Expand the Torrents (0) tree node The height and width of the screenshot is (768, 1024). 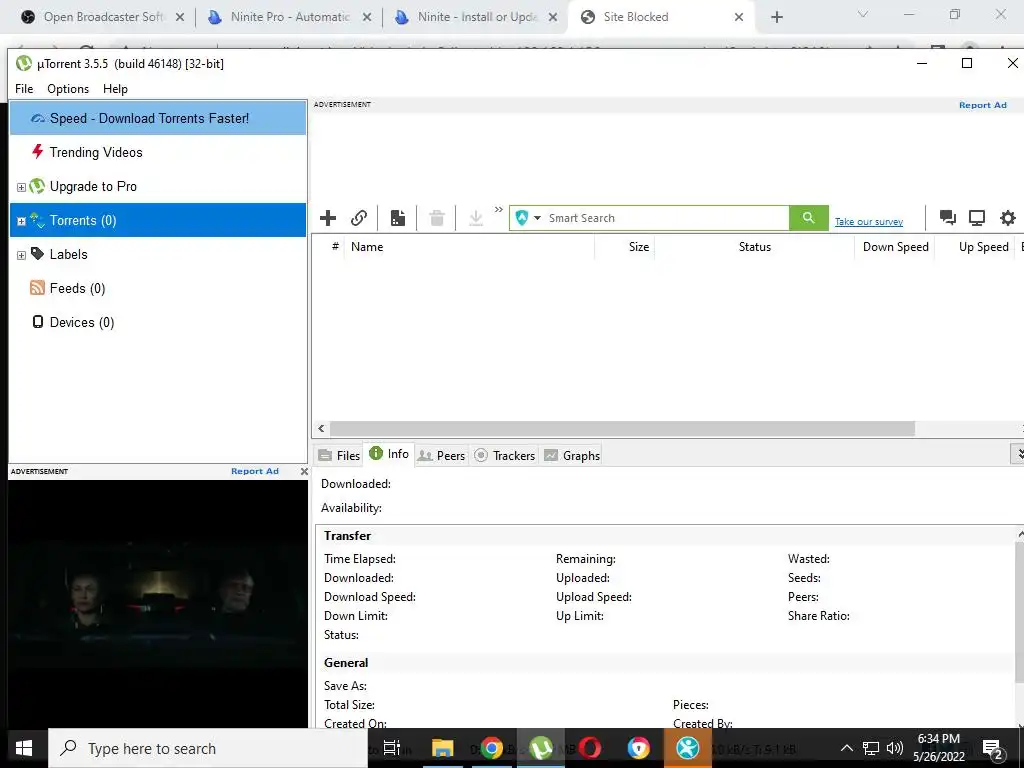click(x=21, y=221)
